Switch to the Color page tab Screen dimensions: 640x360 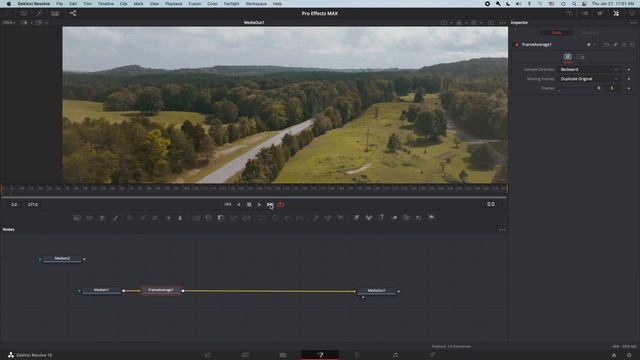pyautogui.click(x=358, y=355)
